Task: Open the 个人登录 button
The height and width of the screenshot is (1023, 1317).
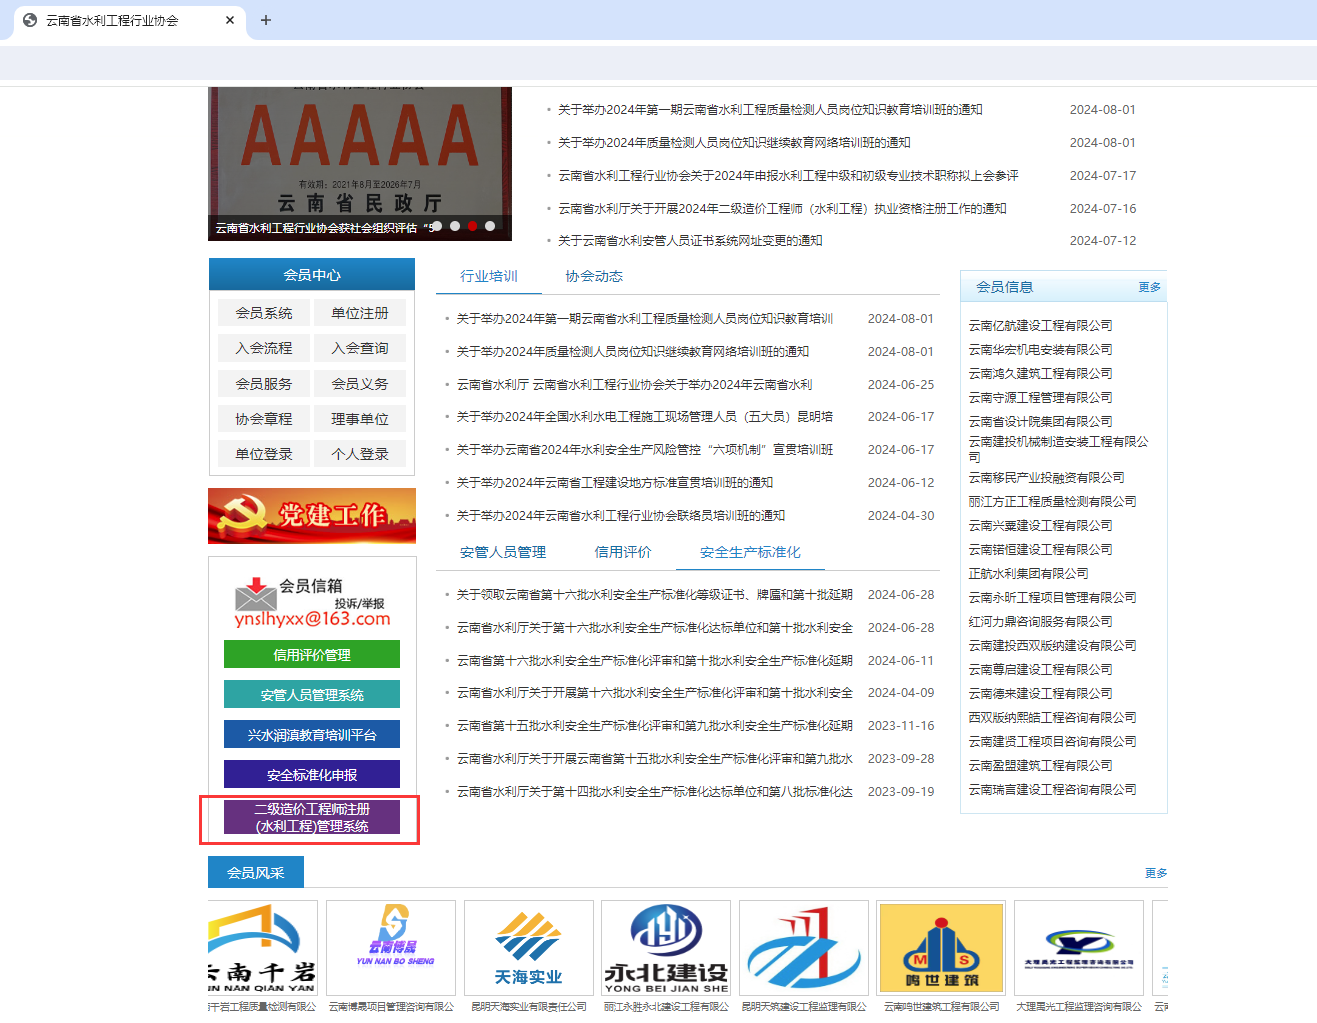Action: coord(360,453)
